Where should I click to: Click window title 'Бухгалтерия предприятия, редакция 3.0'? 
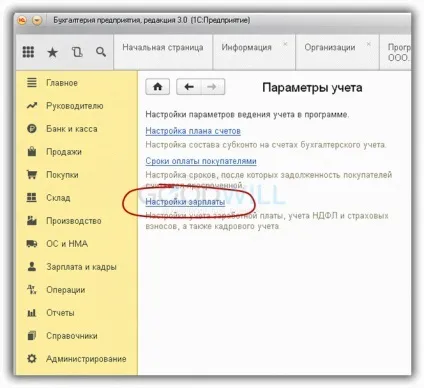[120, 20]
